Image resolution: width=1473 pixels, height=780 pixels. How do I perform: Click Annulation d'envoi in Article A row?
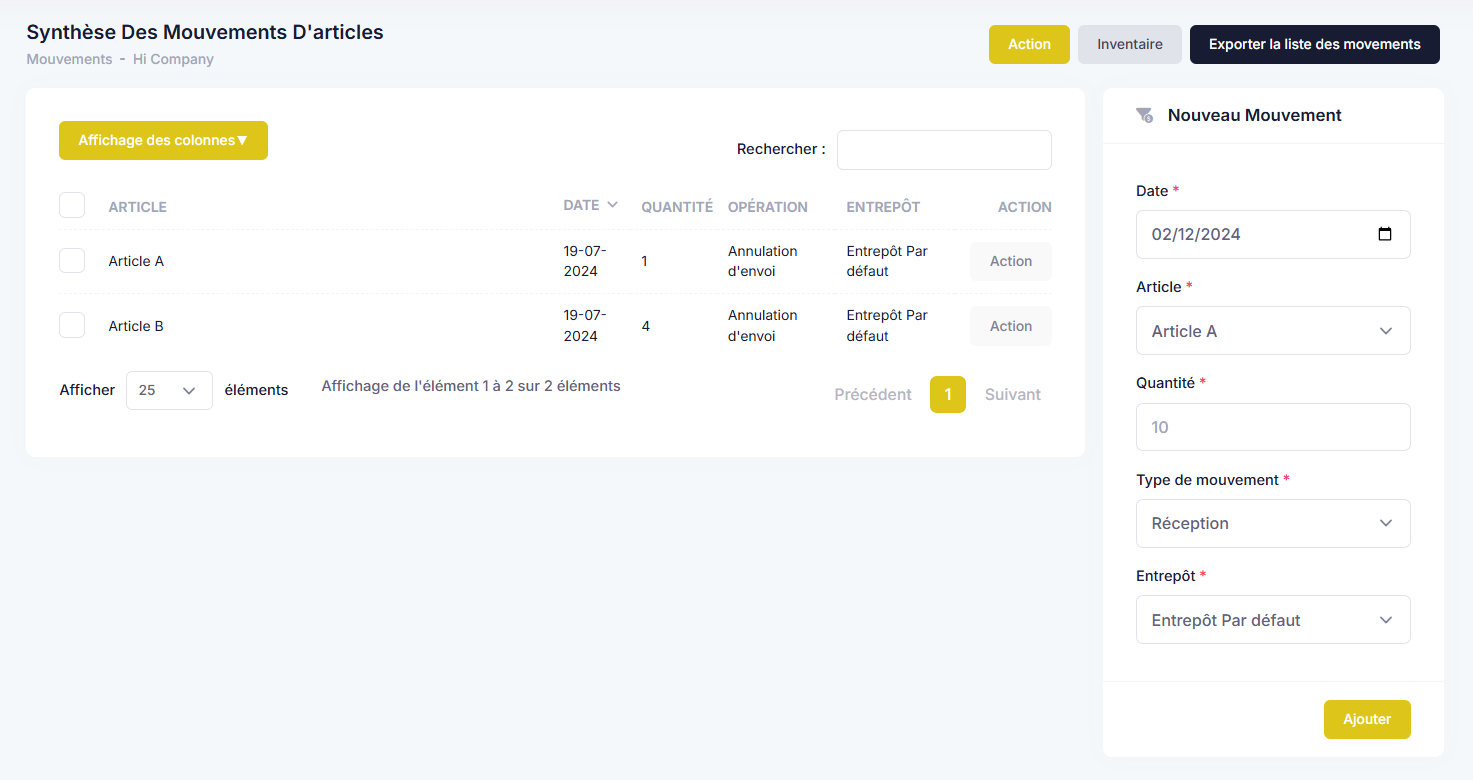[763, 261]
